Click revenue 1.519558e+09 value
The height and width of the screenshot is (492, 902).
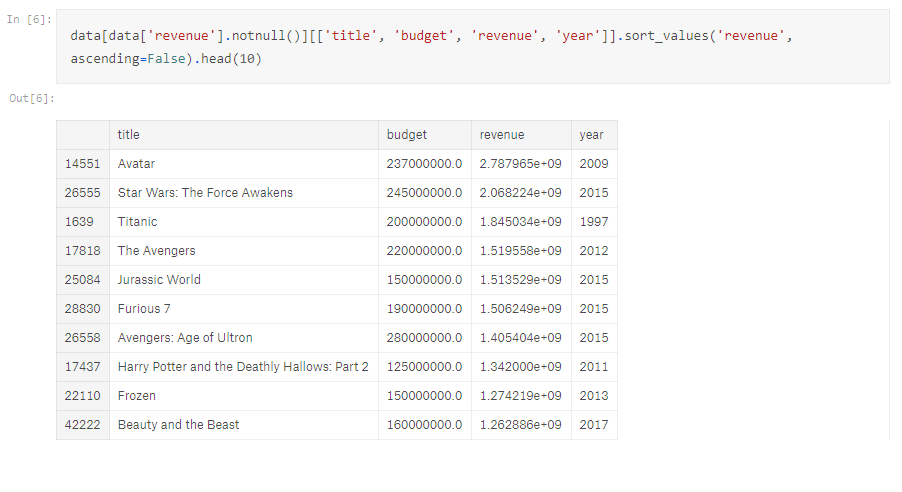[522, 251]
